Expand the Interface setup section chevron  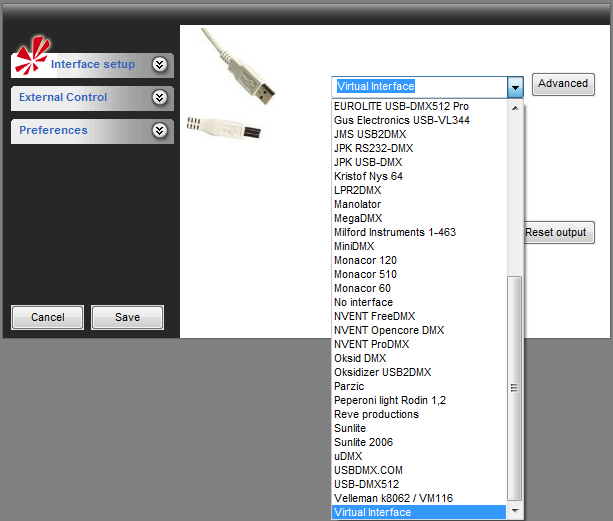[160, 64]
